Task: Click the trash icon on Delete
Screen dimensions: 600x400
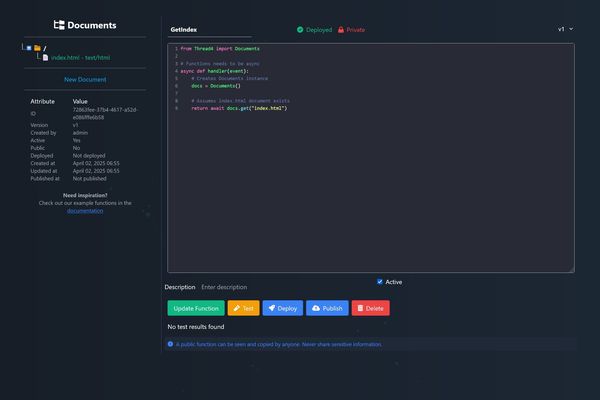Action: pyautogui.click(x=360, y=308)
